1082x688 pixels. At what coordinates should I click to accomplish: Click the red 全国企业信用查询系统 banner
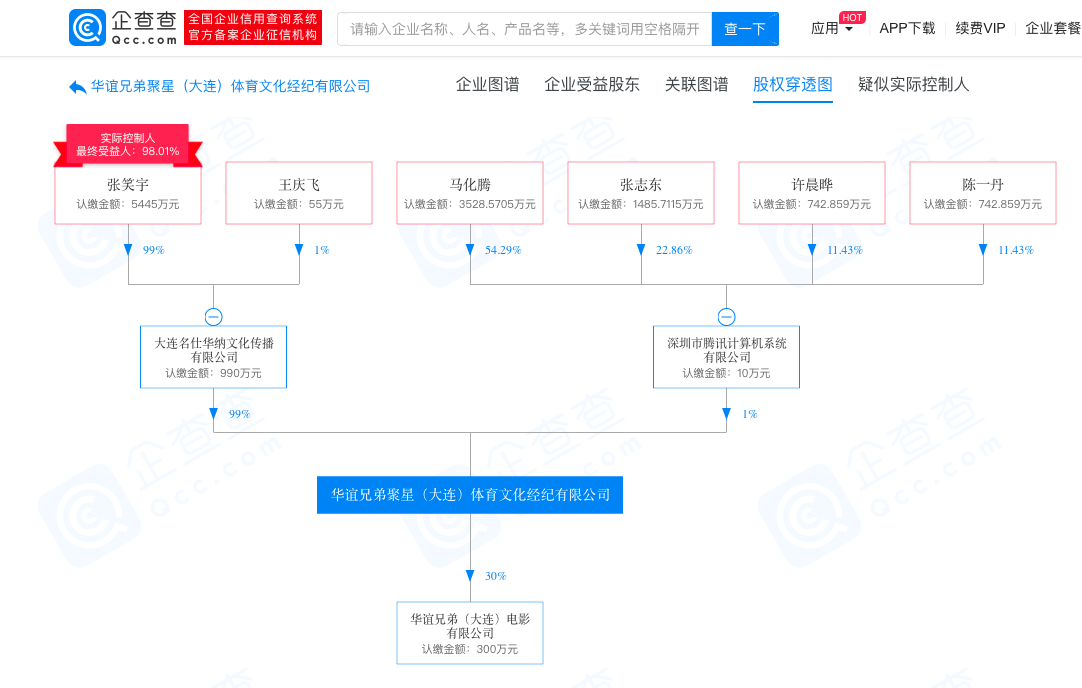click(253, 28)
